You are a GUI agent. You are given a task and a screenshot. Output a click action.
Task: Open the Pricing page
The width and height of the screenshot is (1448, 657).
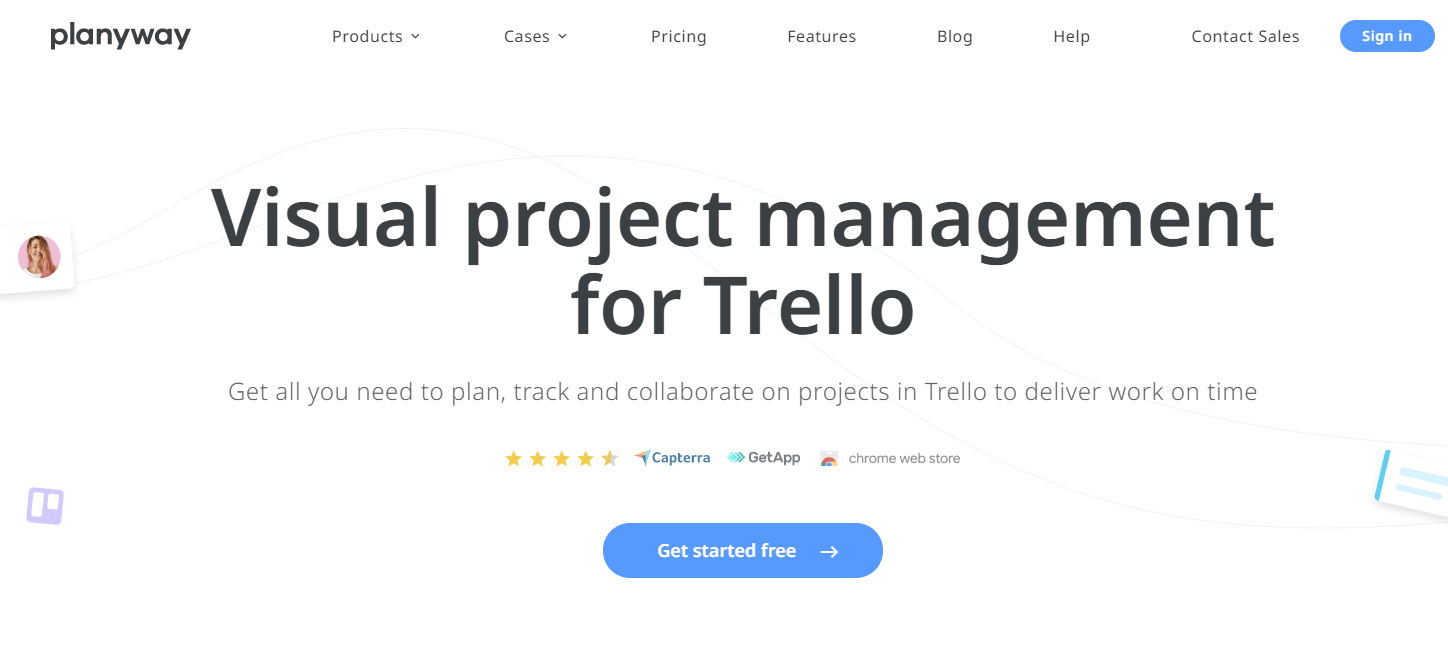pyautogui.click(x=678, y=37)
